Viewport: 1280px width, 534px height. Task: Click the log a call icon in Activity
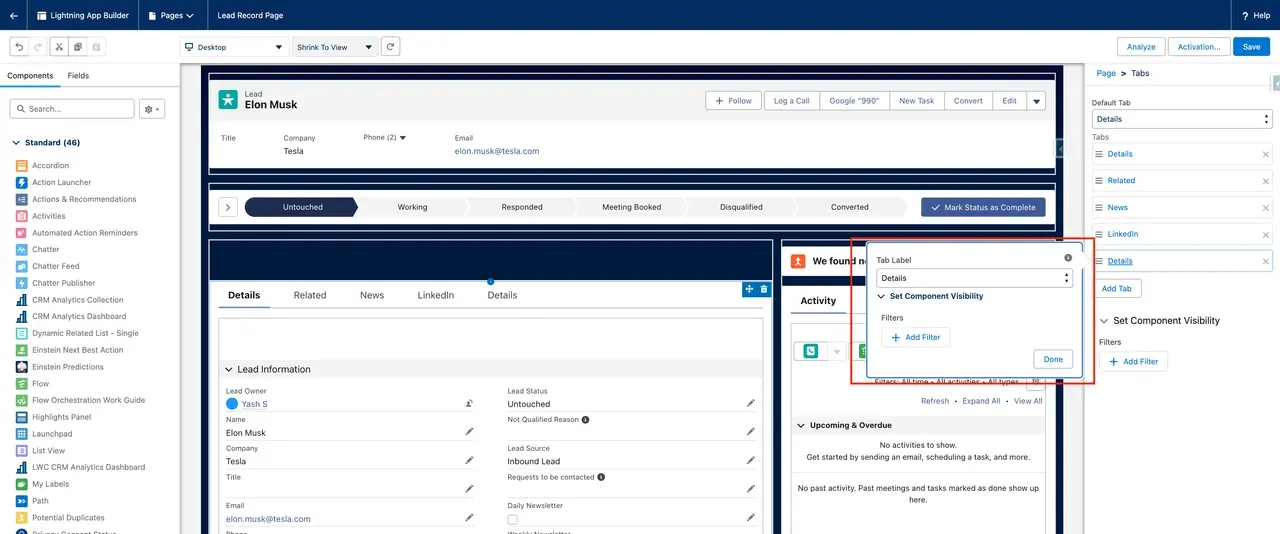click(811, 351)
